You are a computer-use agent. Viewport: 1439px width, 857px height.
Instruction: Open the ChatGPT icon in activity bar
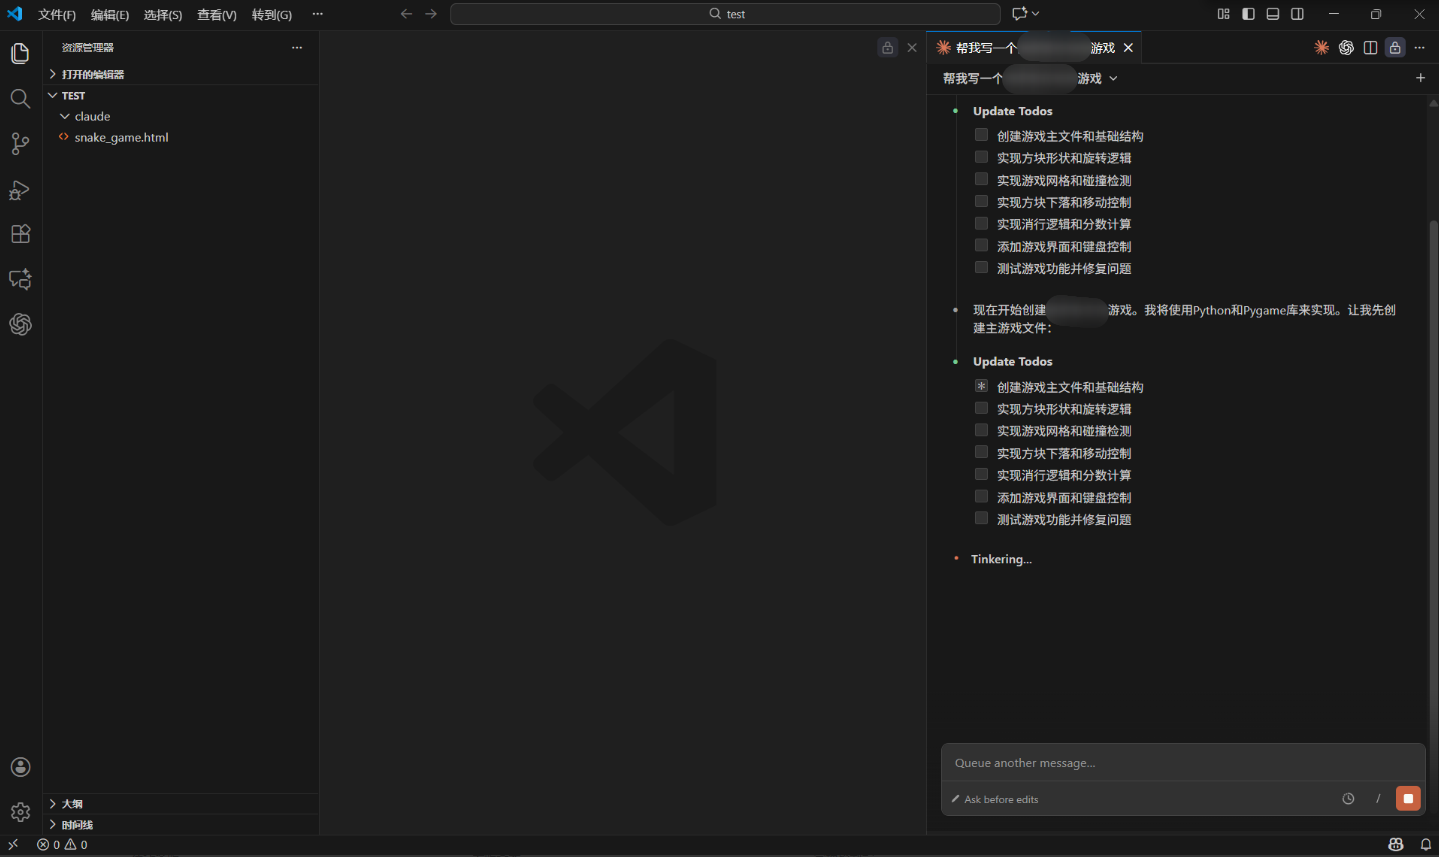pos(20,324)
